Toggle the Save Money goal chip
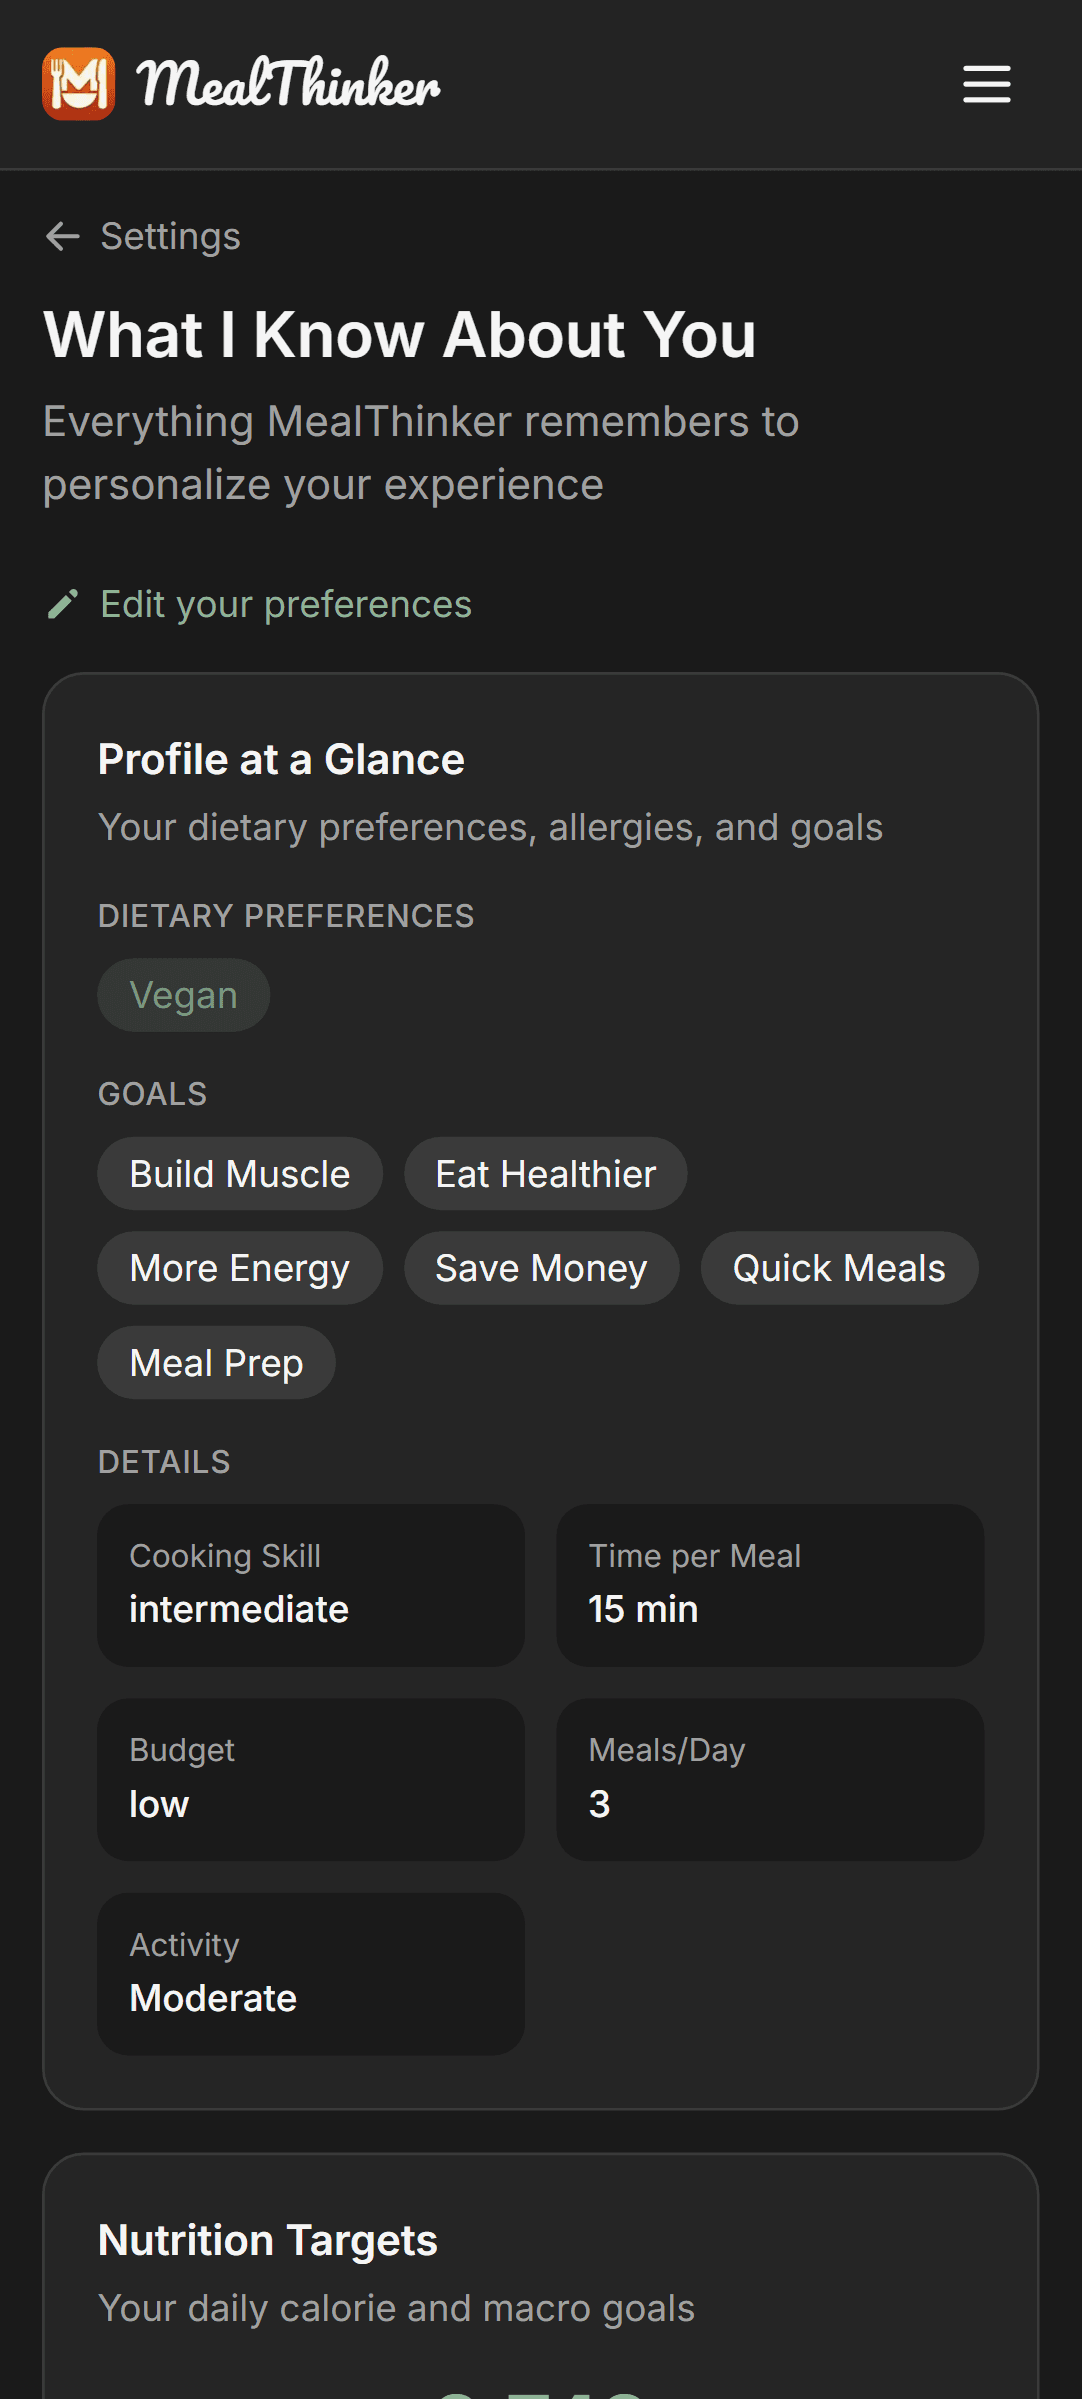This screenshot has width=1082, height=2400. (541, 1267)
